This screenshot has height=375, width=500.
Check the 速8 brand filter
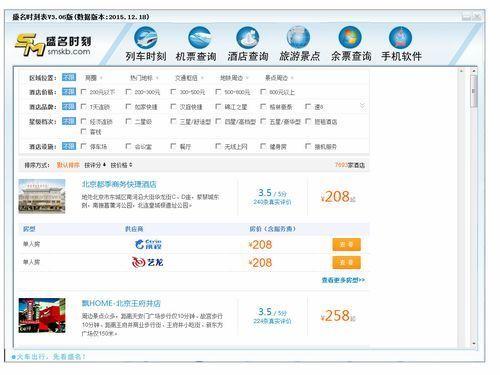point(308,107)
